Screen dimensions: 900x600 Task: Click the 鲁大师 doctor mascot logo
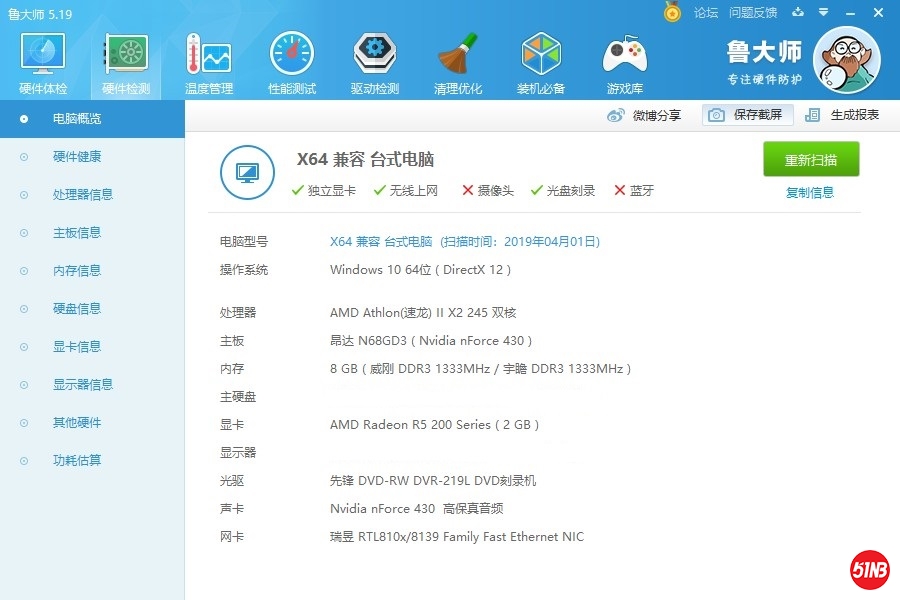pos(846,60)
